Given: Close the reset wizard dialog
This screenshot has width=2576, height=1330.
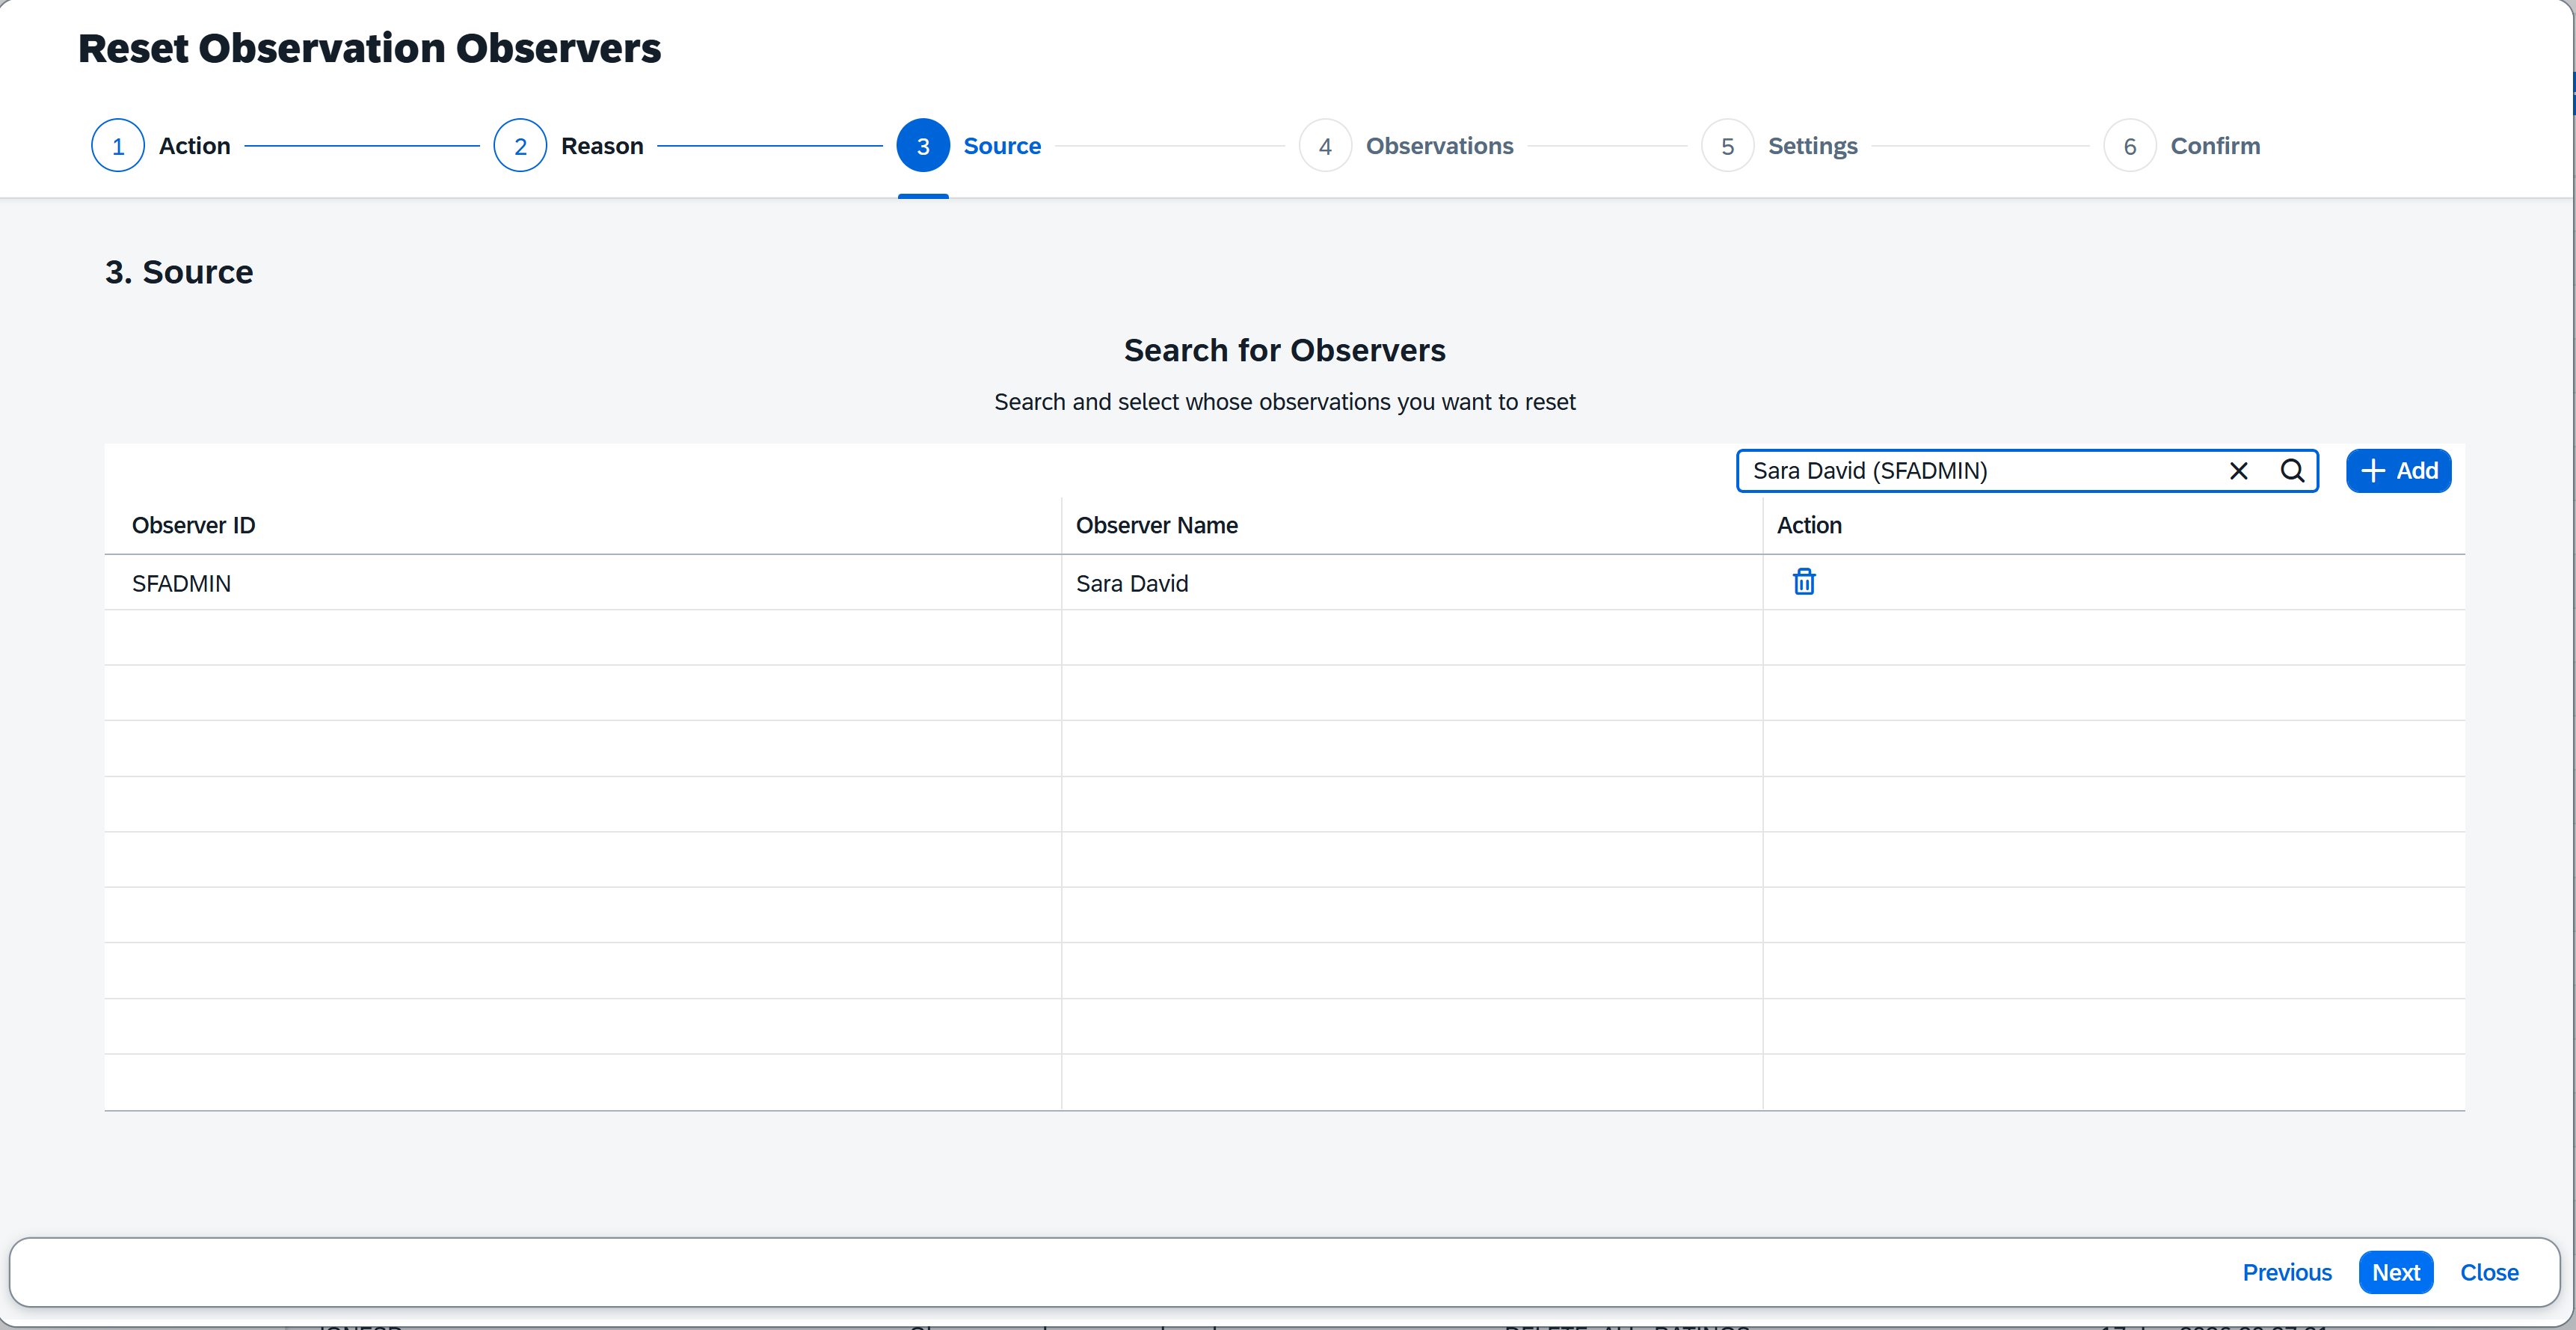Looking at the screenshot, I should click(x=2489, y=1272).
